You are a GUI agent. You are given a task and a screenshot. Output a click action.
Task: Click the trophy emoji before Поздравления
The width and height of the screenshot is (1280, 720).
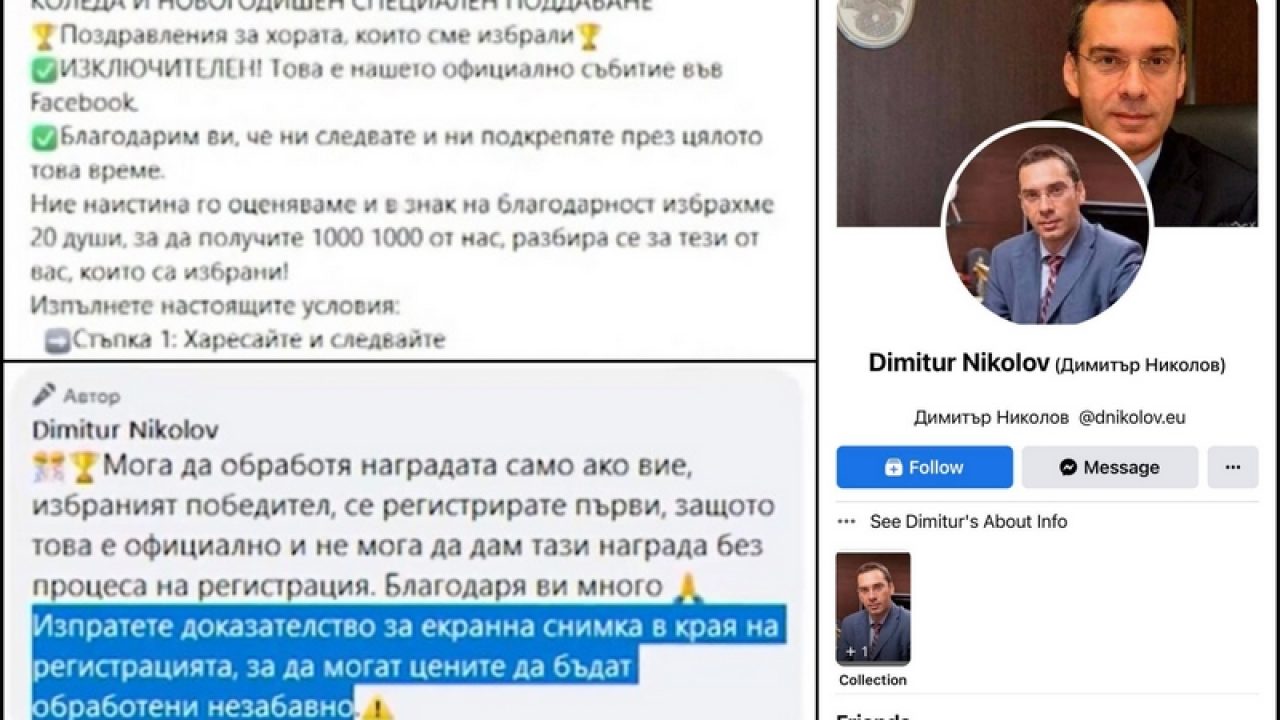(44, 37)
